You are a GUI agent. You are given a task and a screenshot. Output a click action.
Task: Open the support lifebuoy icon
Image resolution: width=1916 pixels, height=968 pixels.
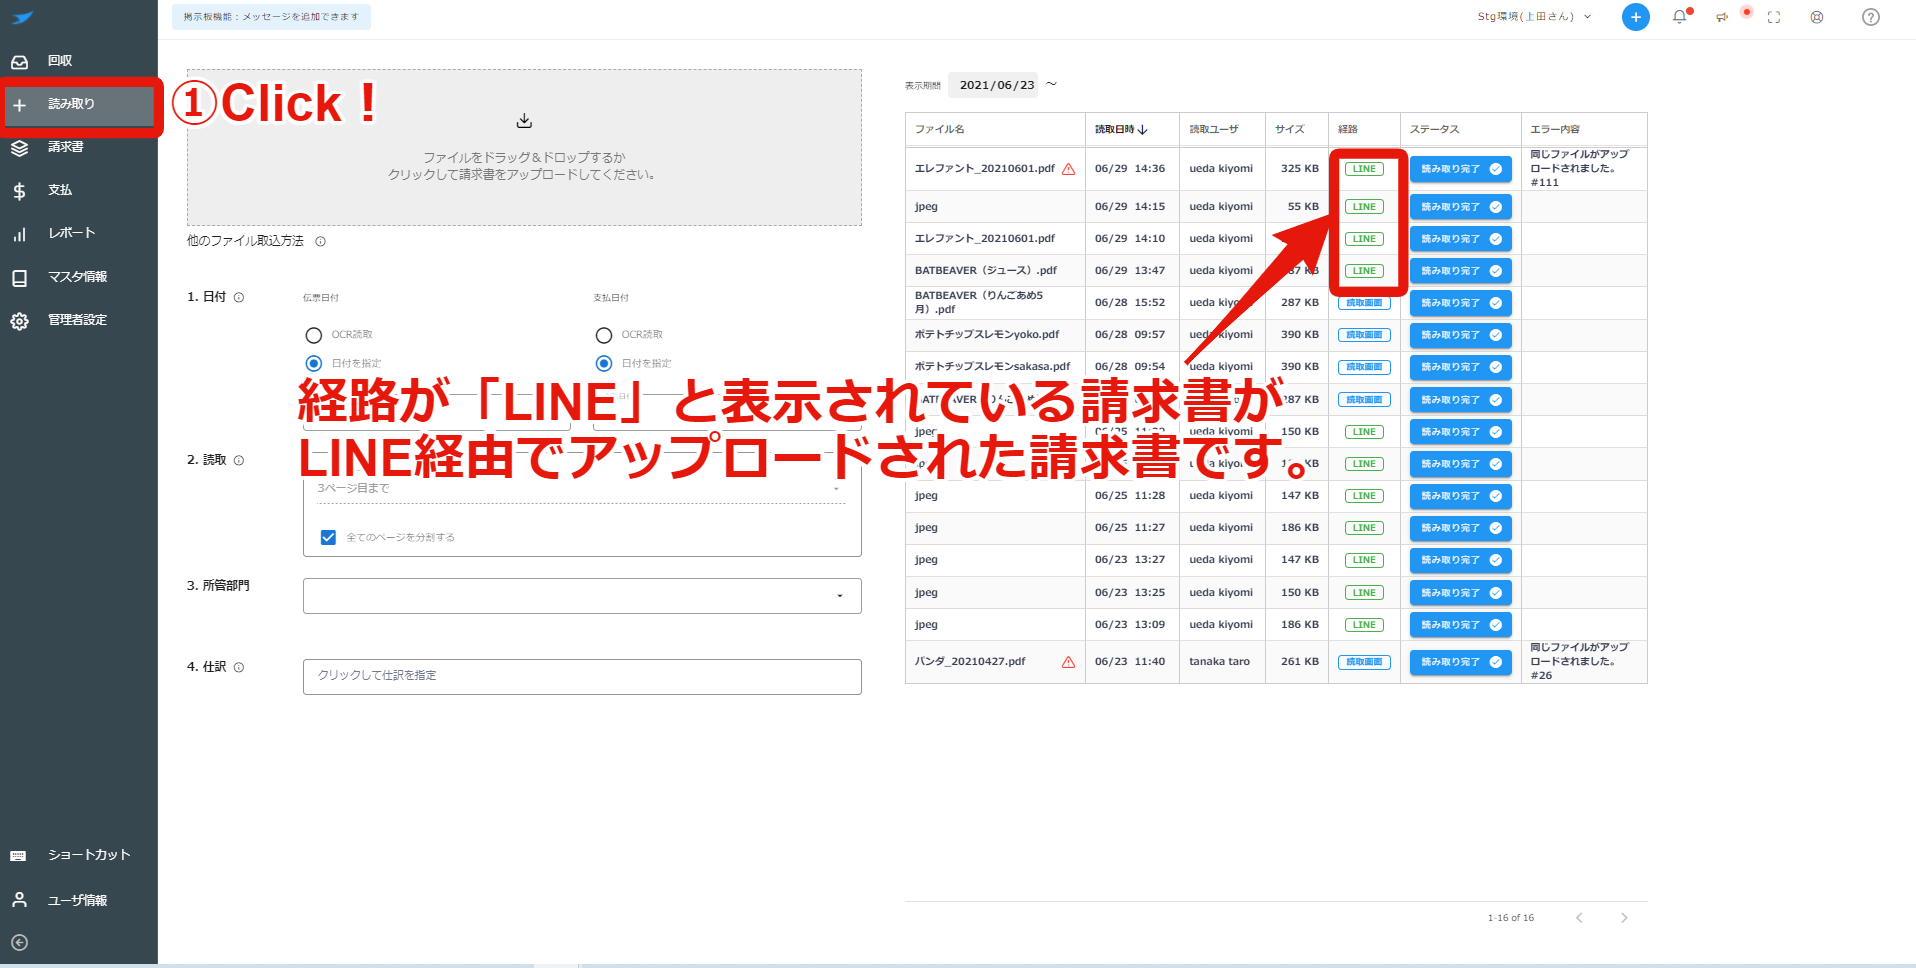[x=1817, y=17]
